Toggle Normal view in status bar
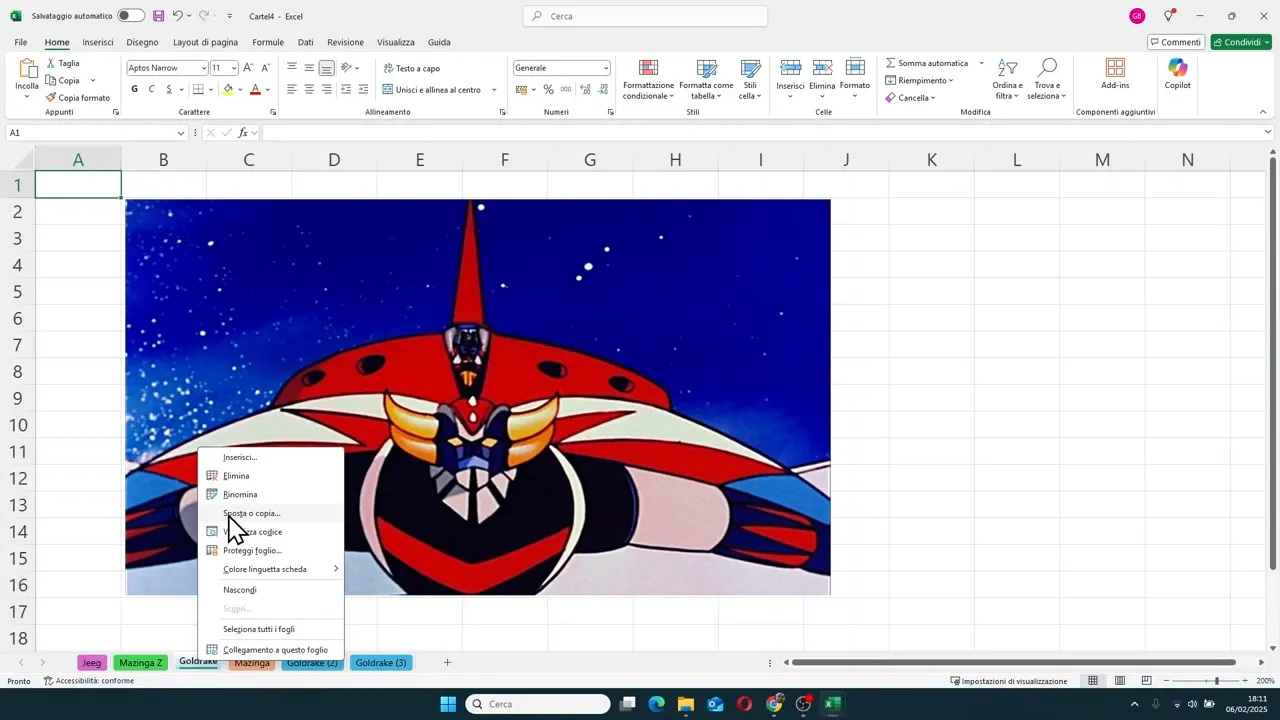This screenshot has height=720, width=1280. [1093, 681]
